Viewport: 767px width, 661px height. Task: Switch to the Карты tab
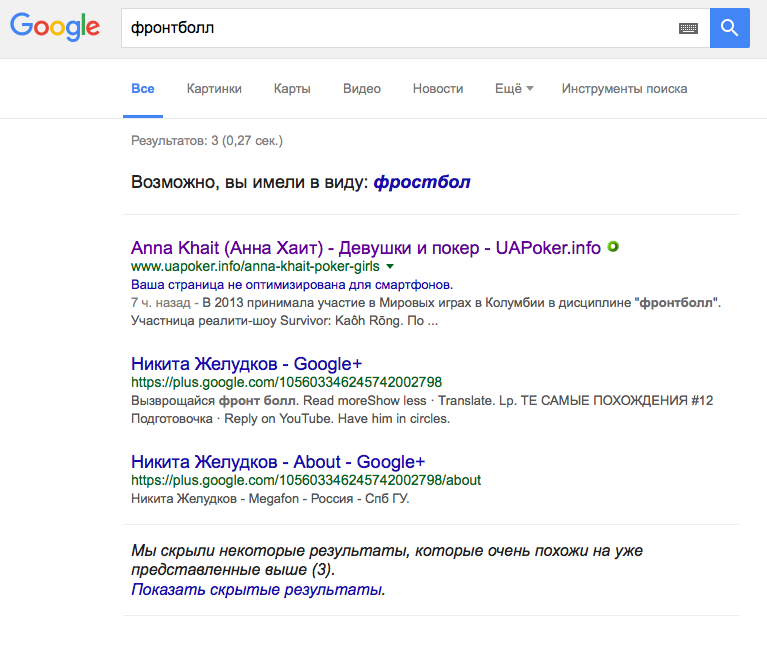292,89
